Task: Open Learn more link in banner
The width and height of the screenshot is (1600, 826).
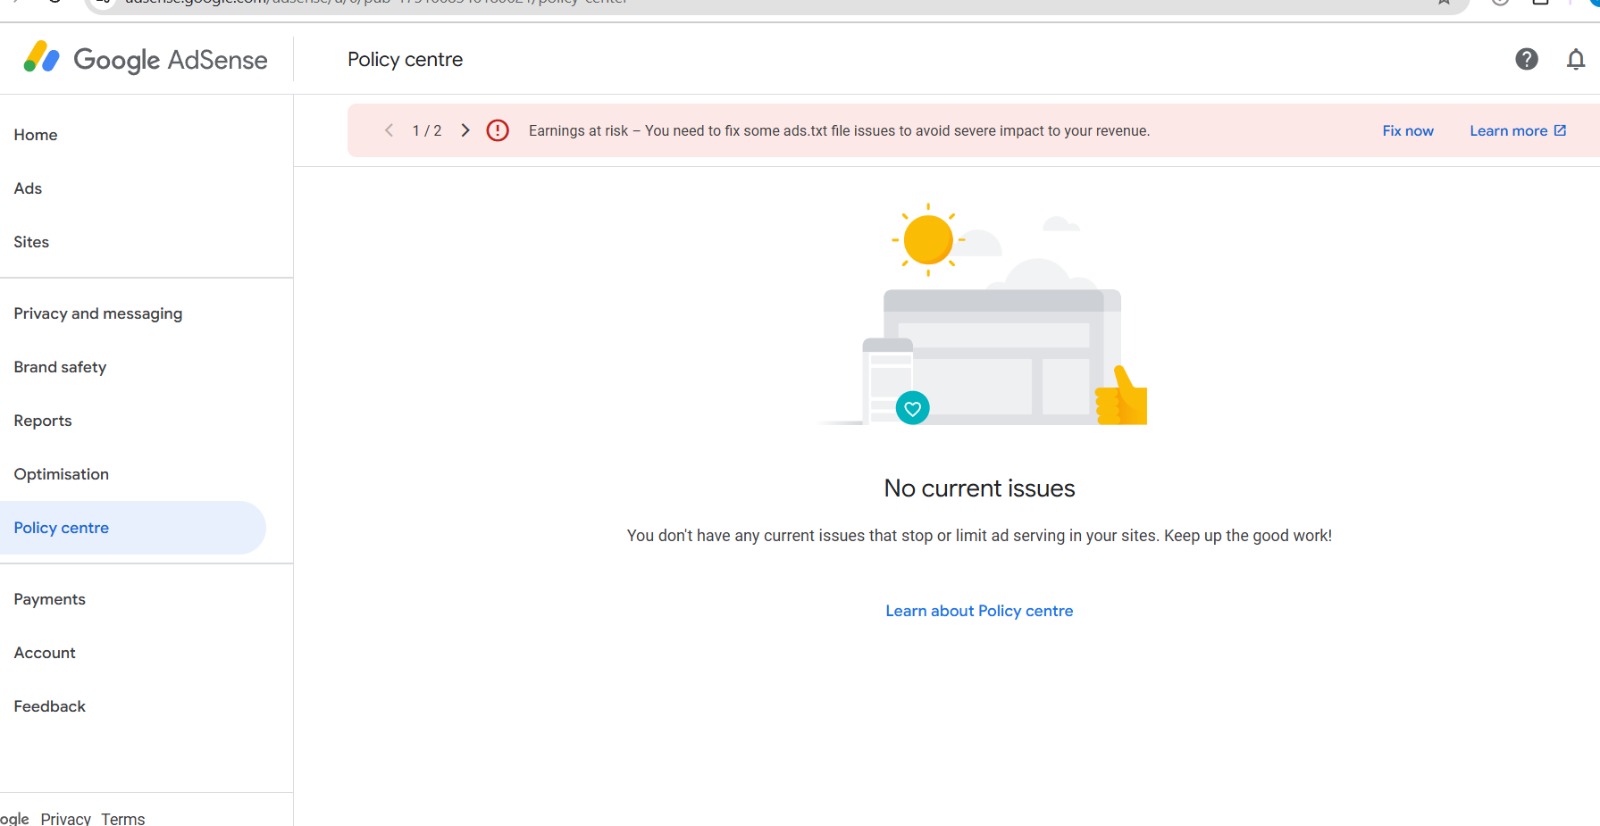Action: pyautogui.click(x=1517, y=131)
